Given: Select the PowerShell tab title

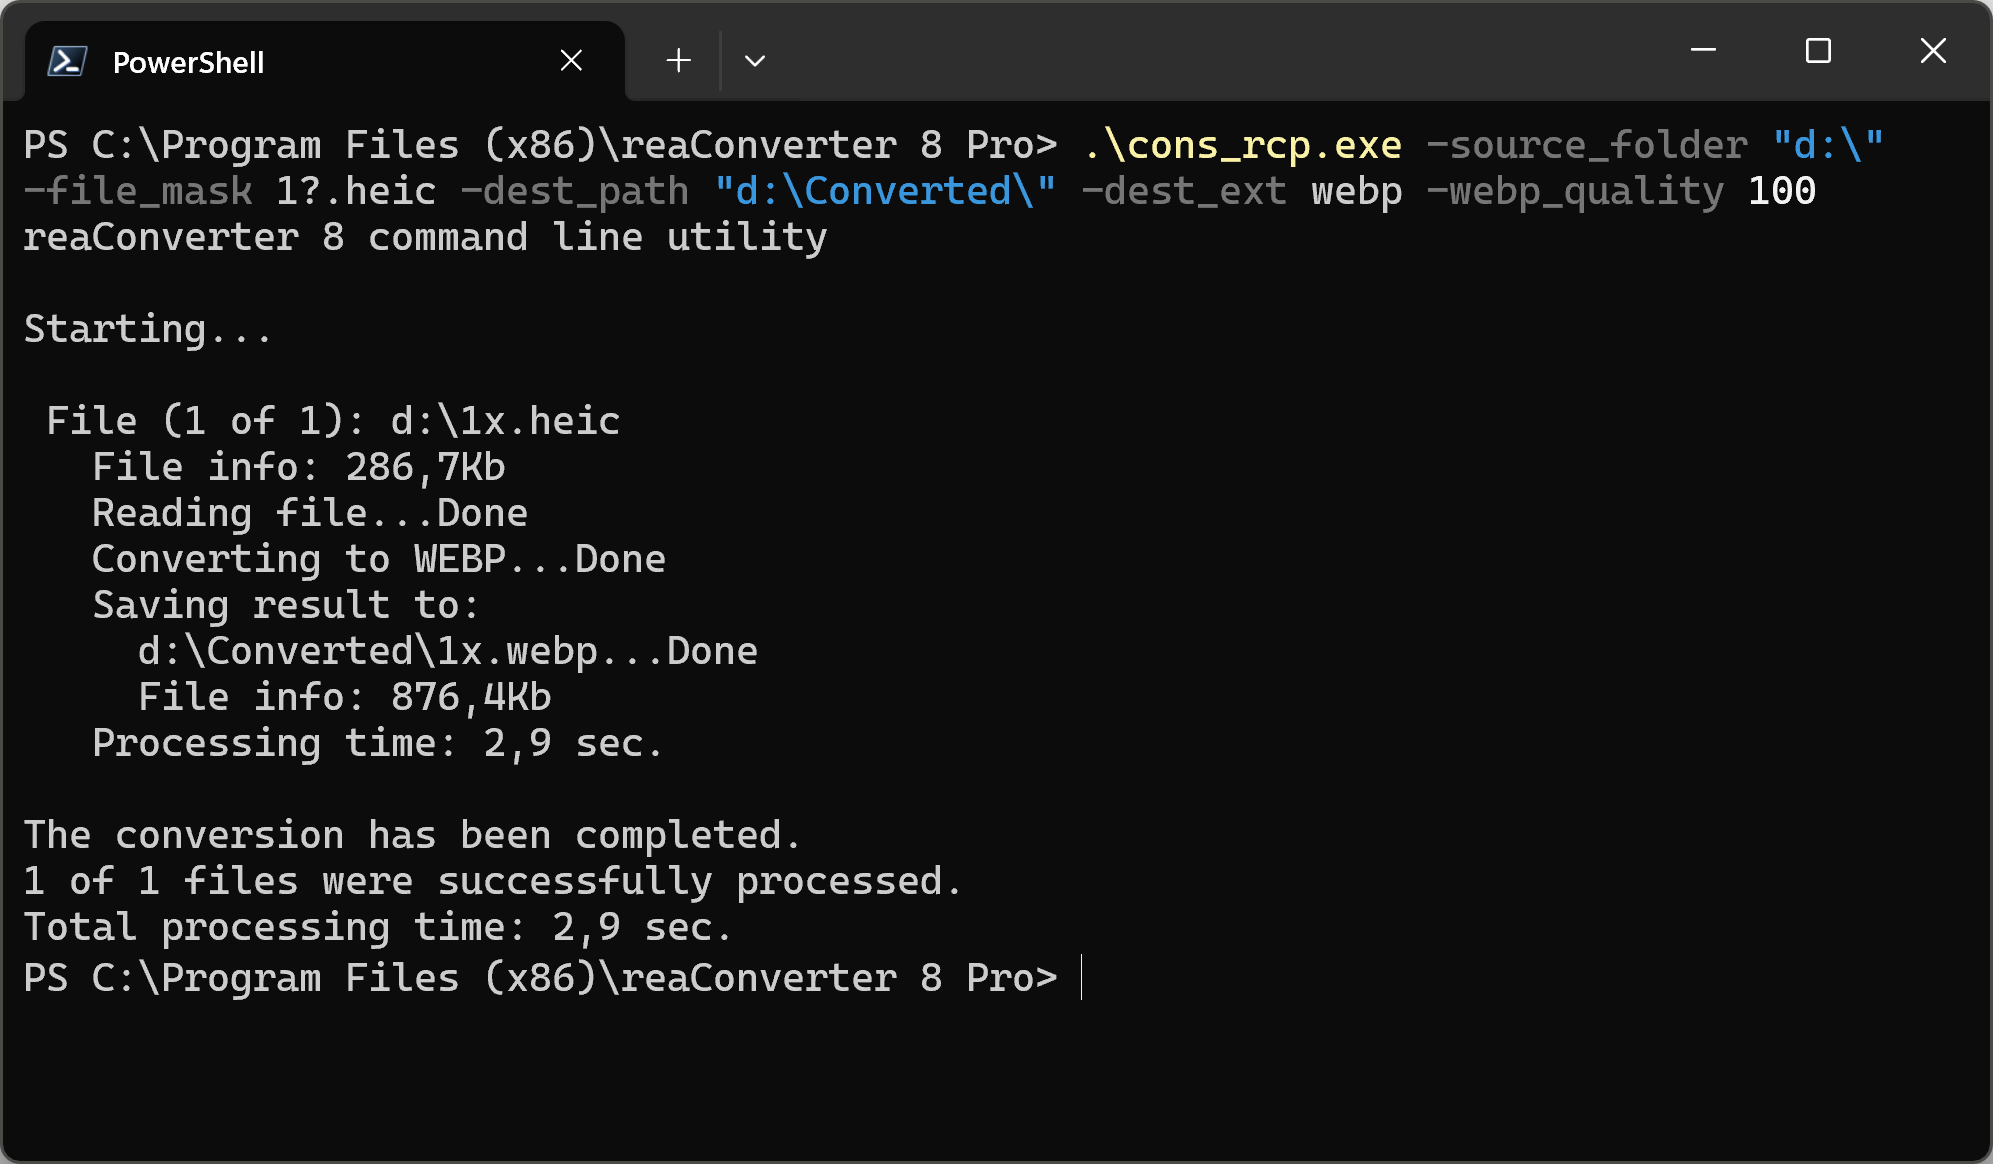Looking at the screenshot, I should 188,62.
